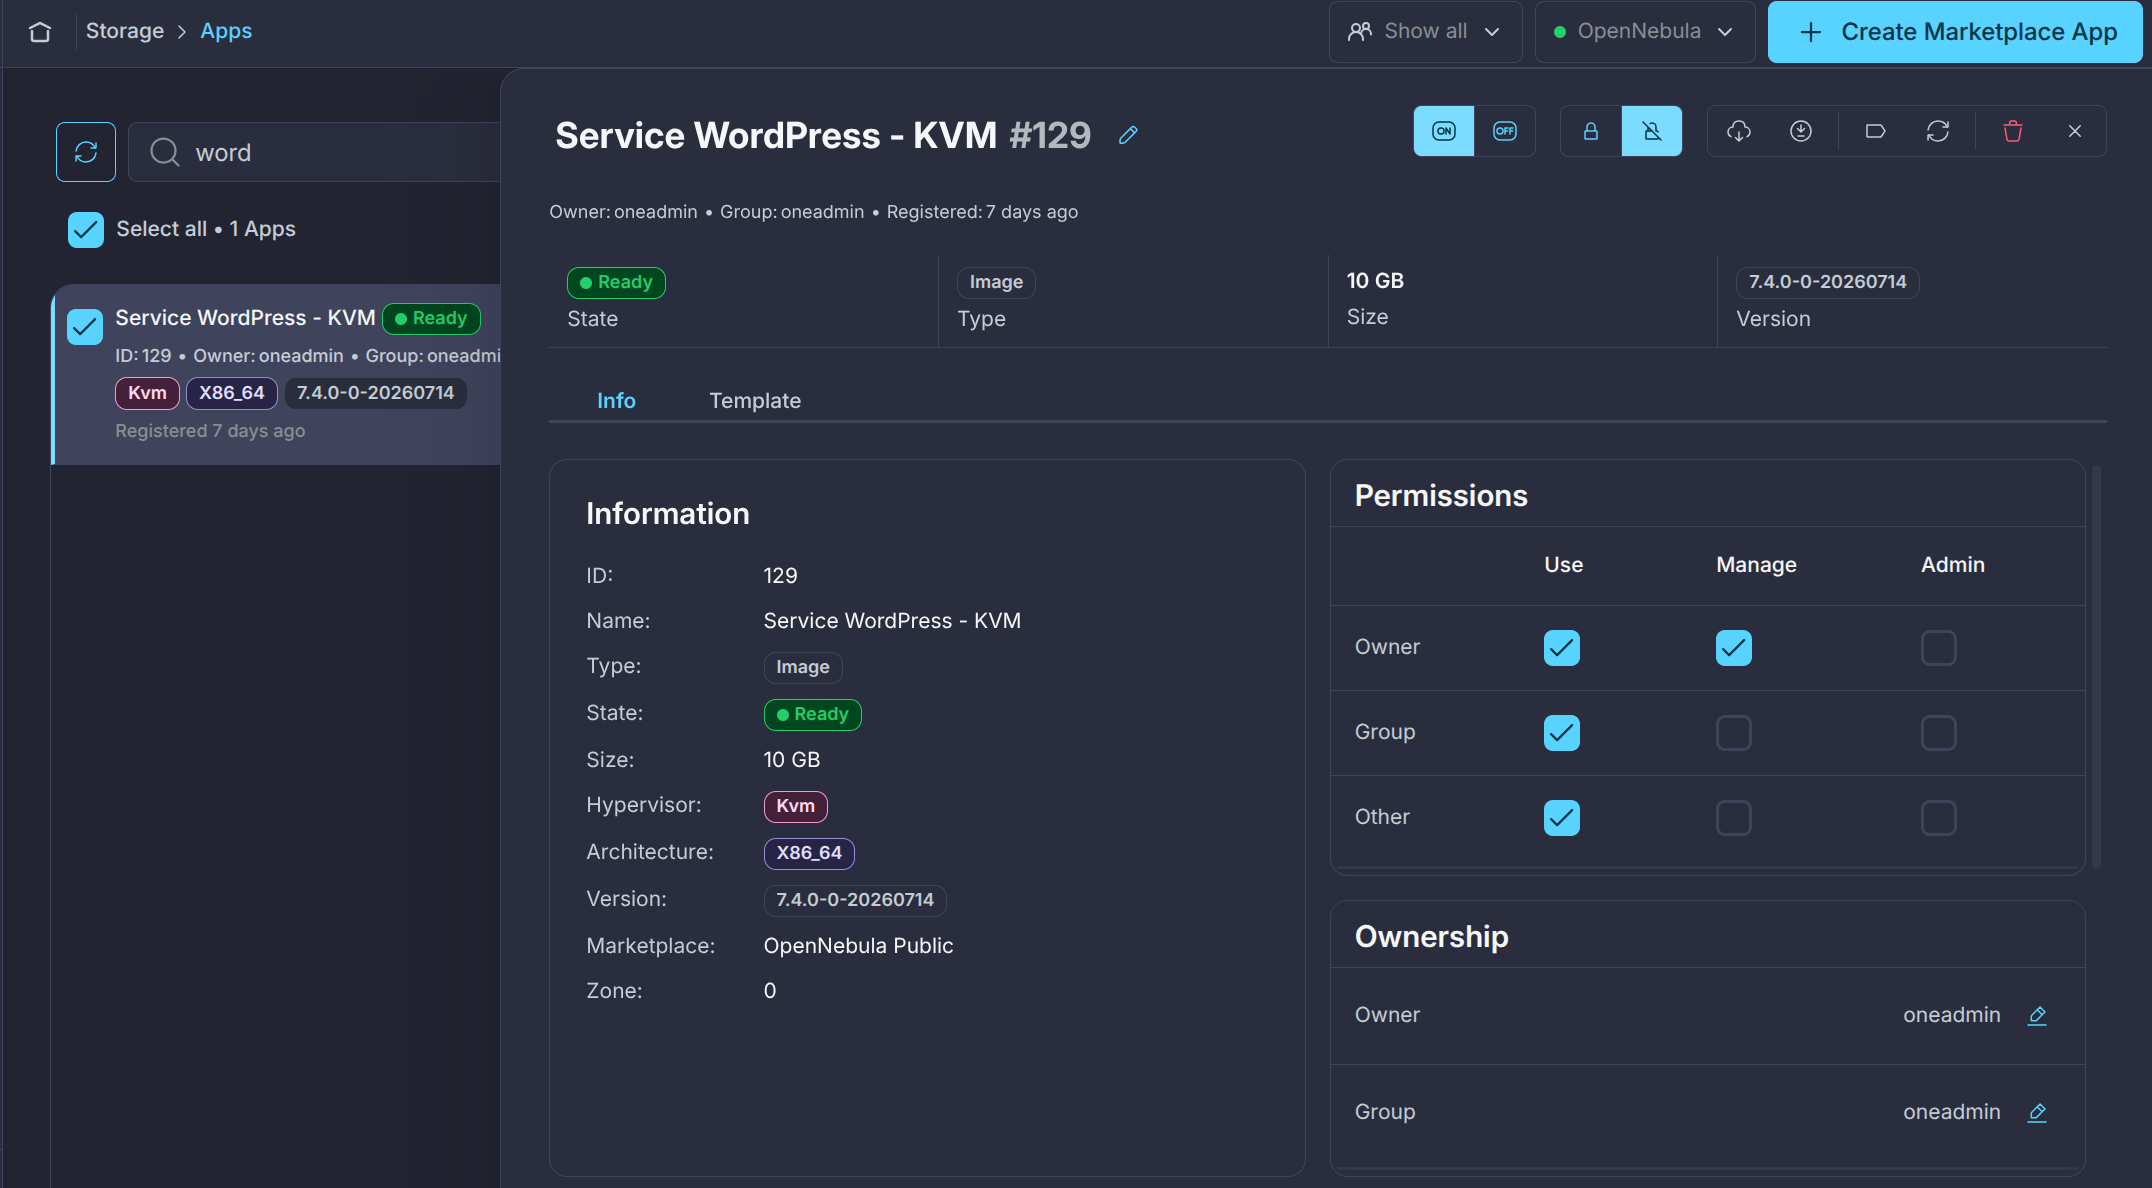
Task: Enable Group Manage permission
Action: coord(1734,733)
